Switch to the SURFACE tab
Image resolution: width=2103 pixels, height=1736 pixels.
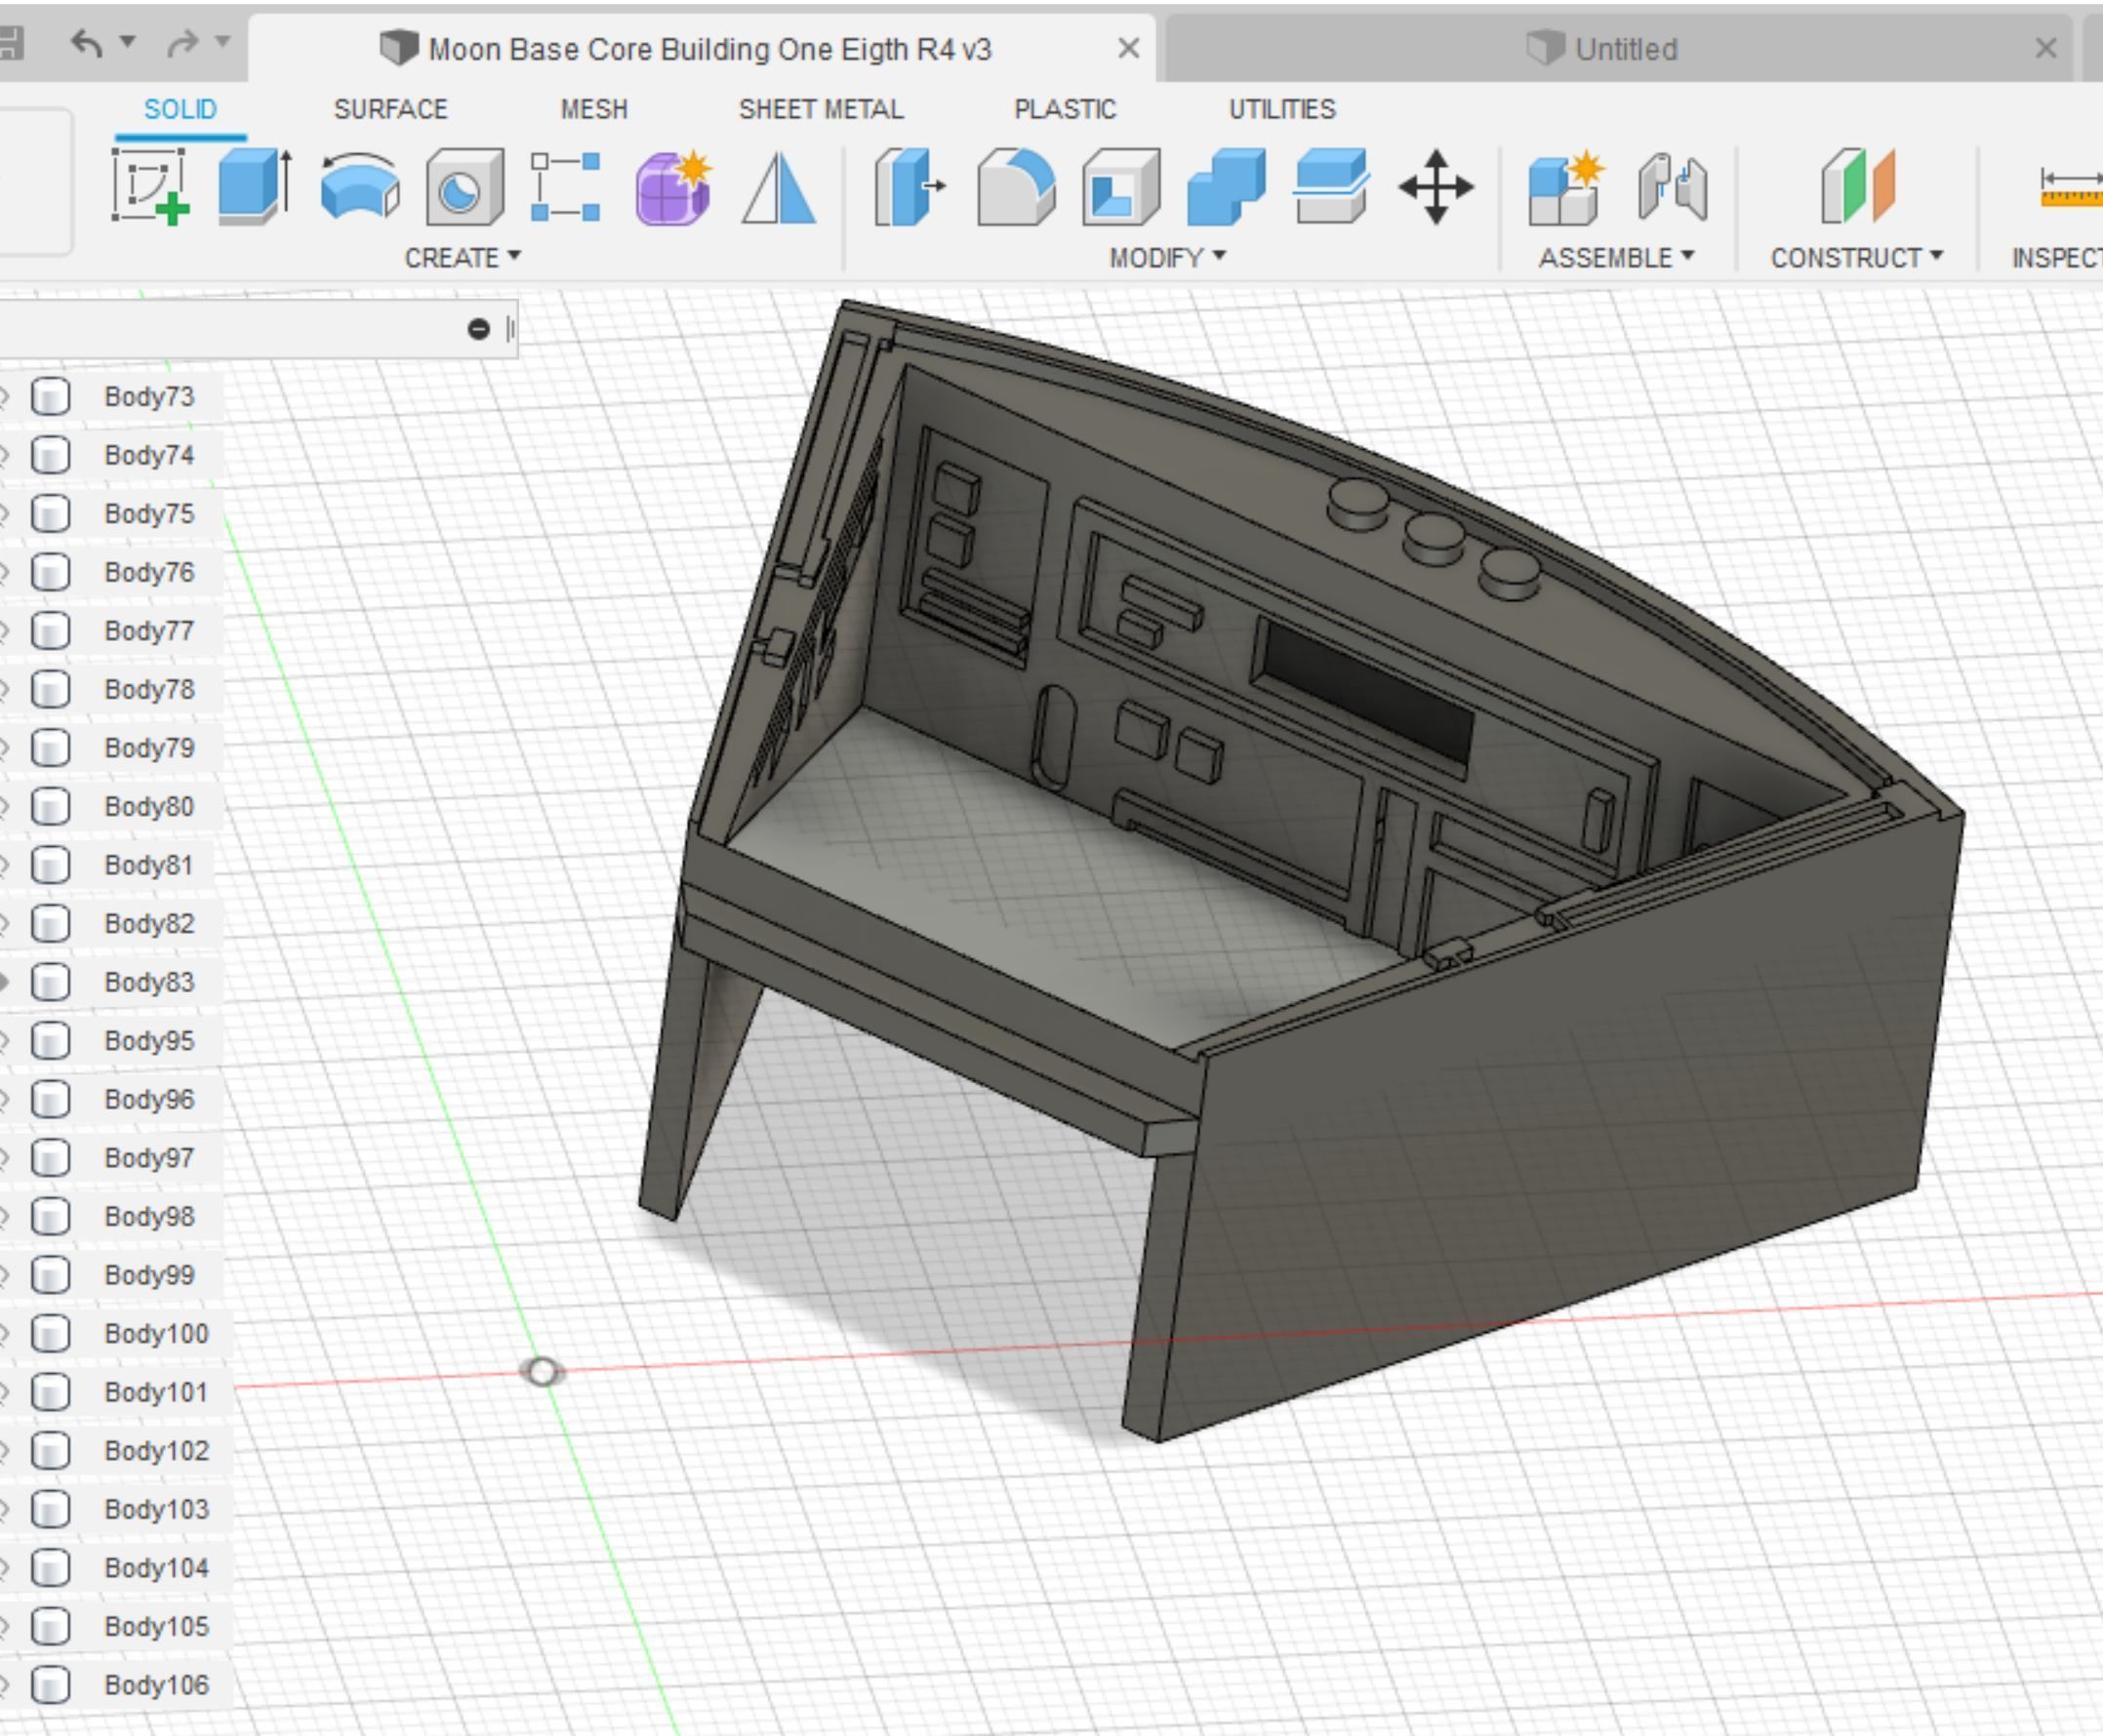390,109
